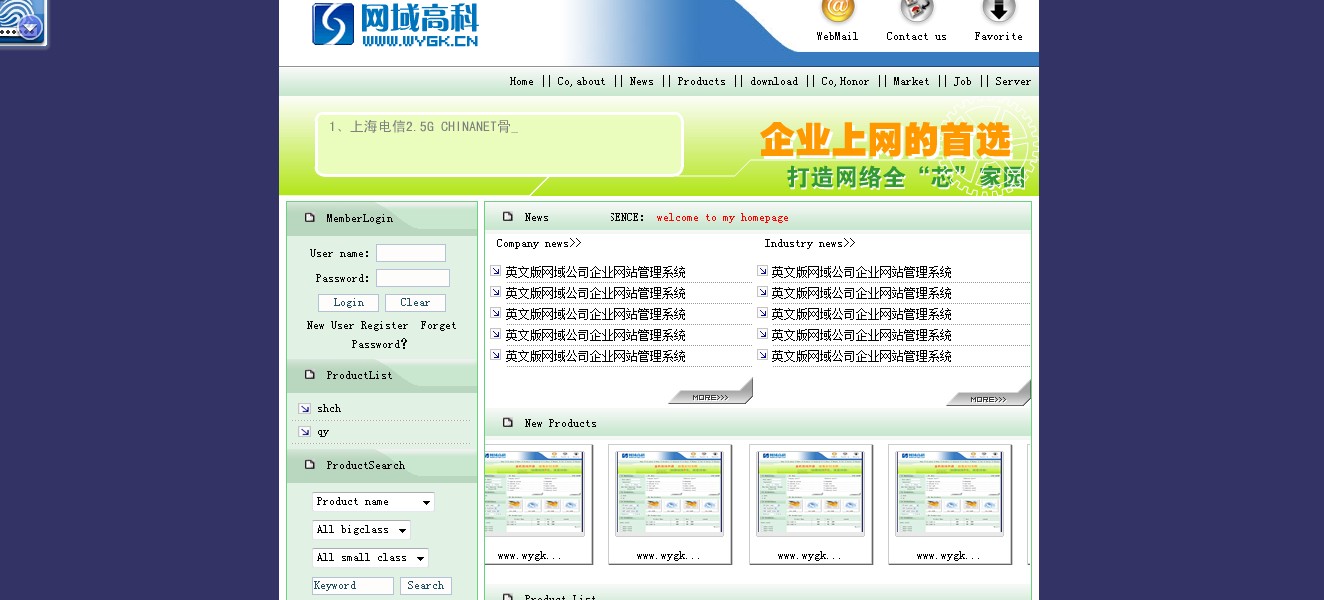The width and height of the screenshot is (1324, 600).
Task: Go to the Home menu item
Action: coord(522,82)
